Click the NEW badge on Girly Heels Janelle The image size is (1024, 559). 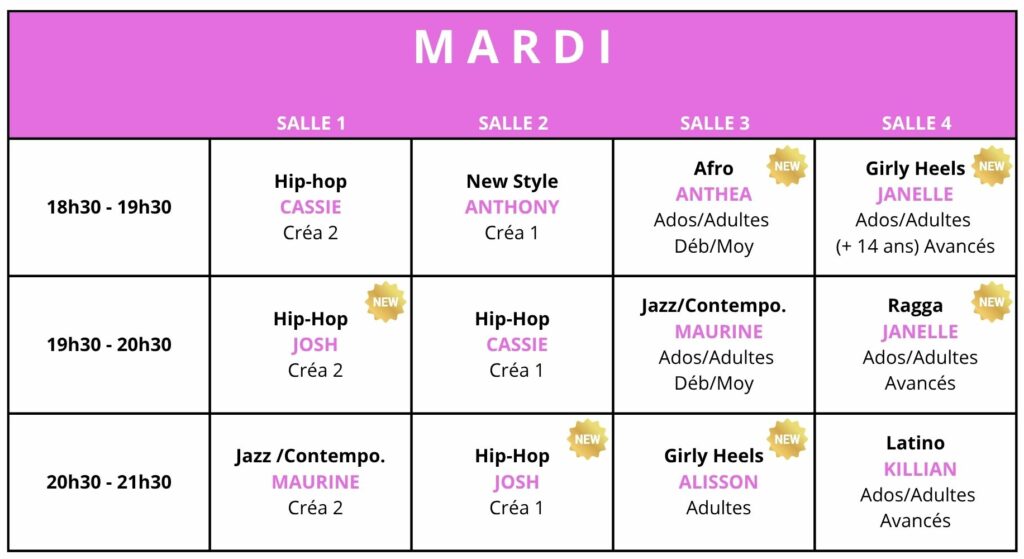[x=991, y=166]
